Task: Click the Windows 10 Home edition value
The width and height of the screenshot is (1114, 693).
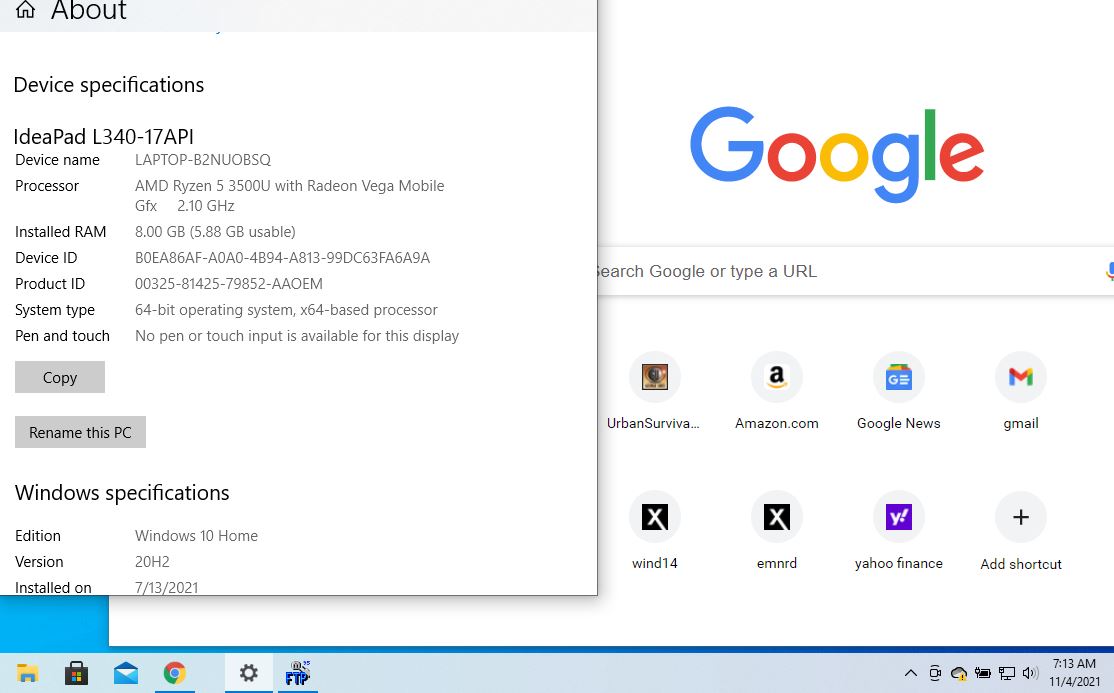Action: 196,536
